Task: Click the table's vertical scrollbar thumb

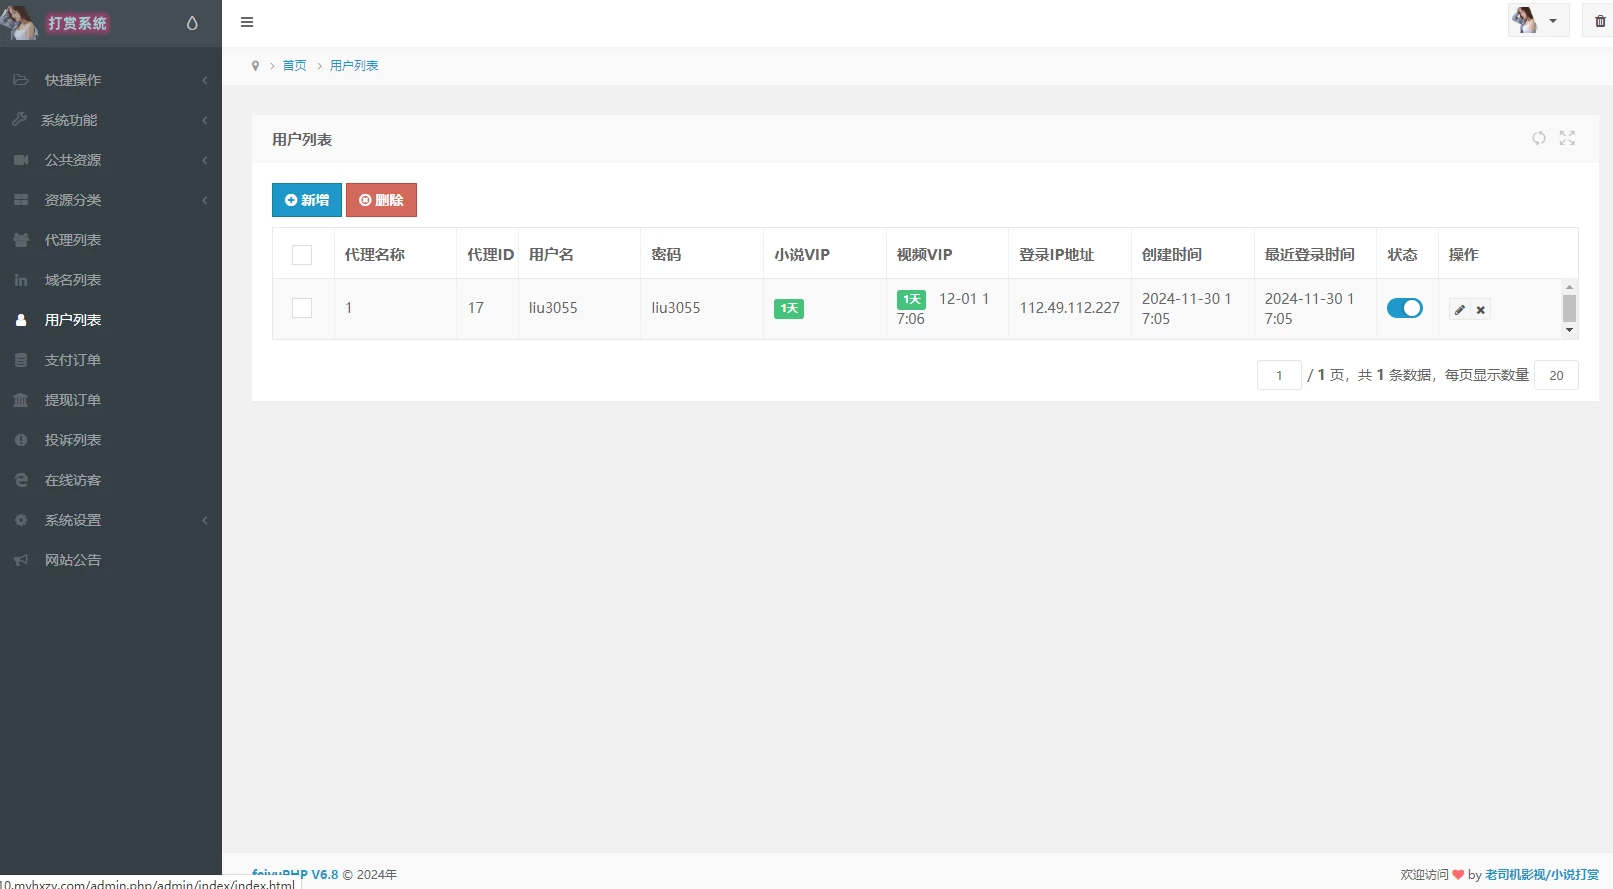Action: click(1569, 308)
